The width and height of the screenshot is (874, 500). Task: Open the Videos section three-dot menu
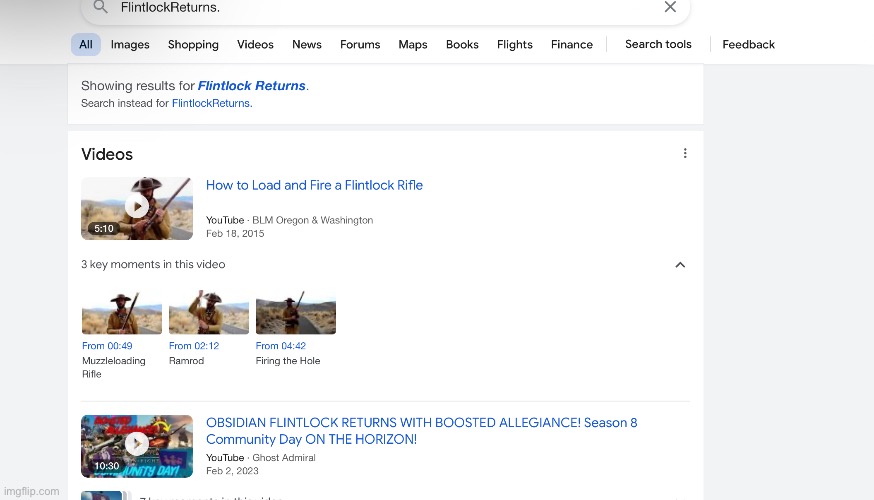click(685, 153)
